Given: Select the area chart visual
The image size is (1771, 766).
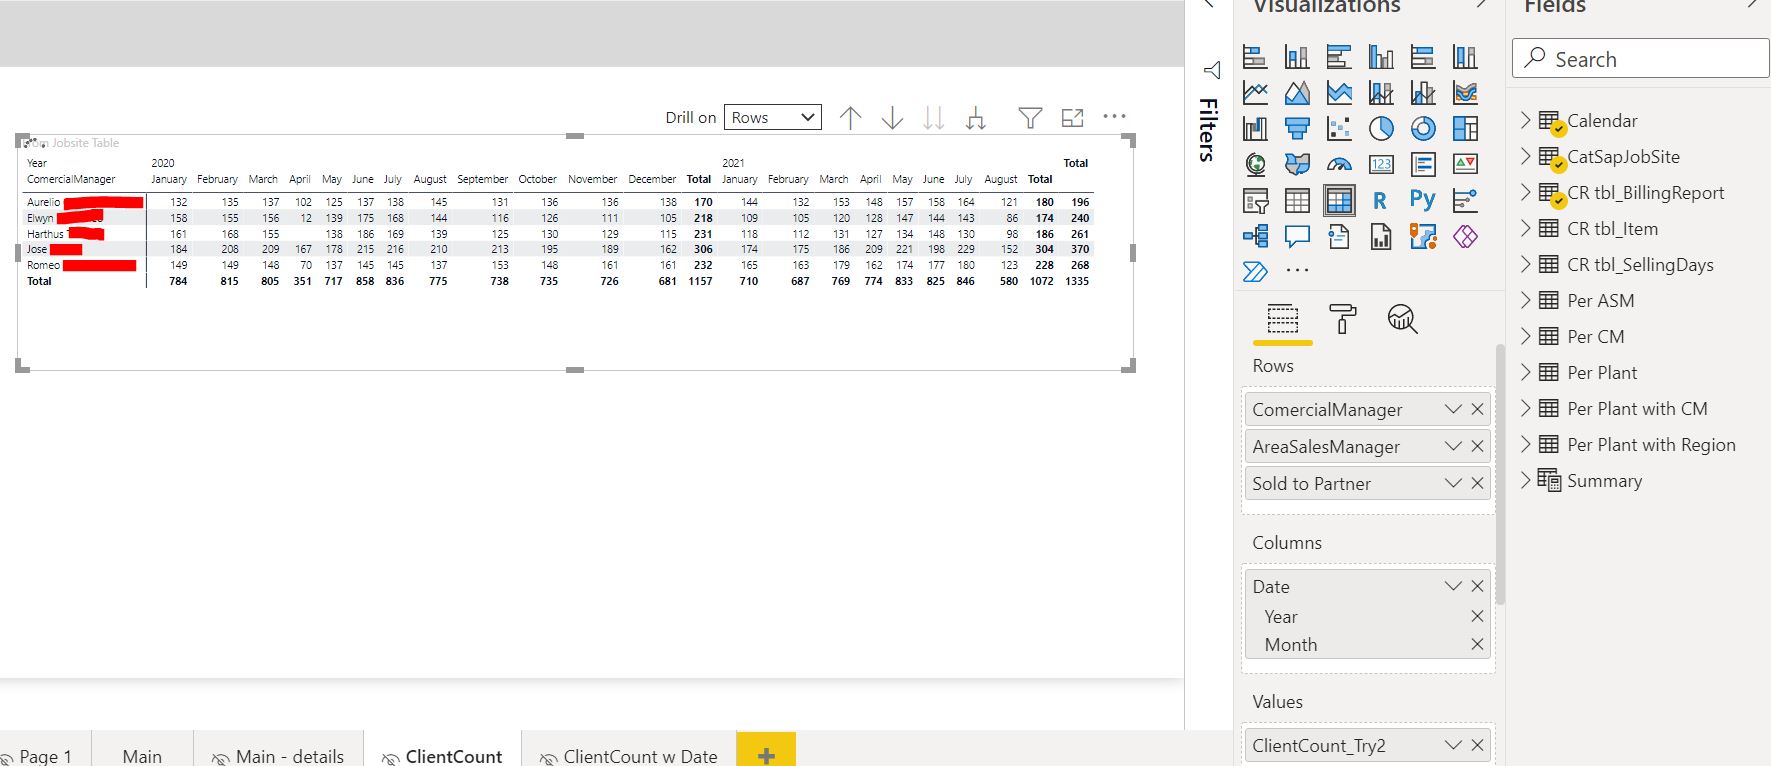Looking at the screenshot, I should point(1297,93).
